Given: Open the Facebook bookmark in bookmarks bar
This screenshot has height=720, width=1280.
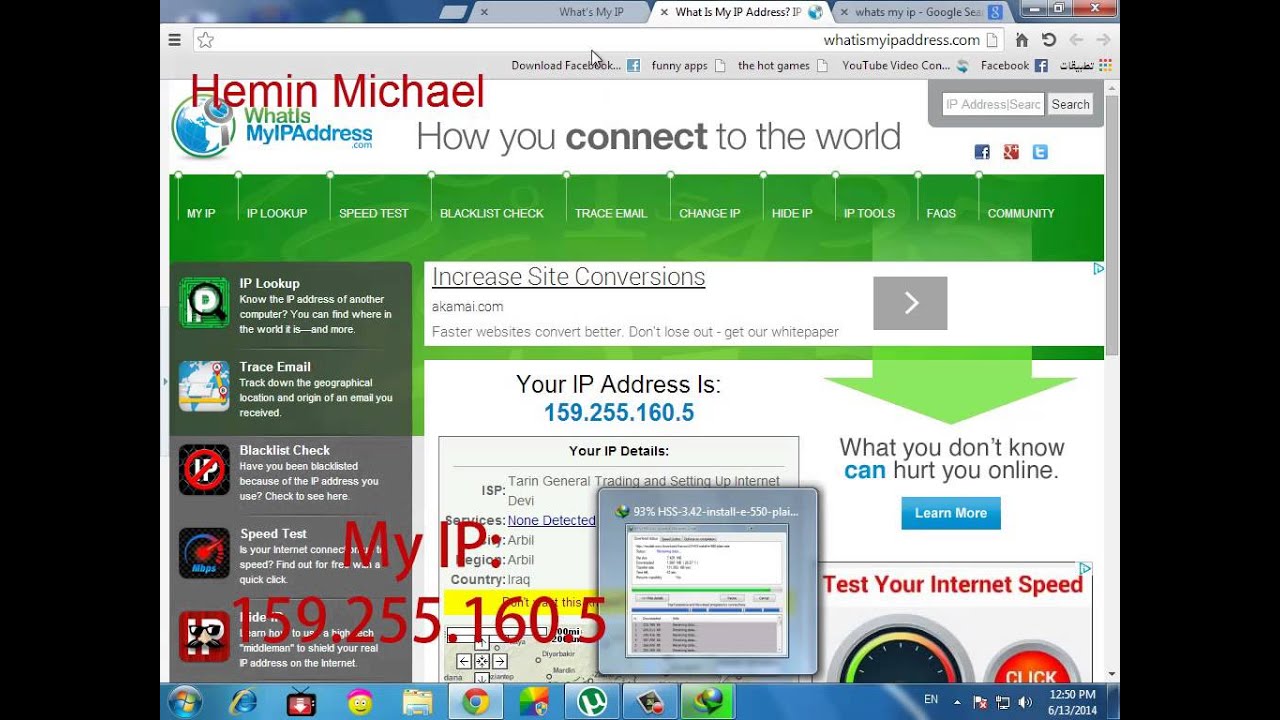Looking at the screenshot, I should click(1014, 66).
